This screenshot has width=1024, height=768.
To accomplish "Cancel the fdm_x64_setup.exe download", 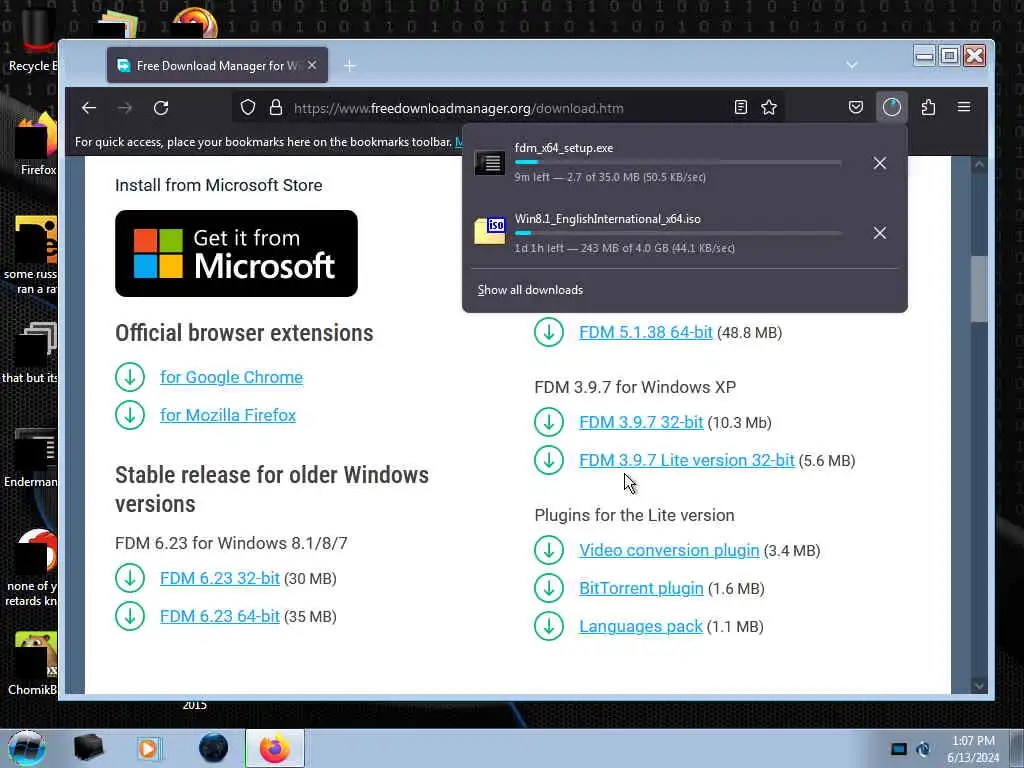I will pos(880,163).
